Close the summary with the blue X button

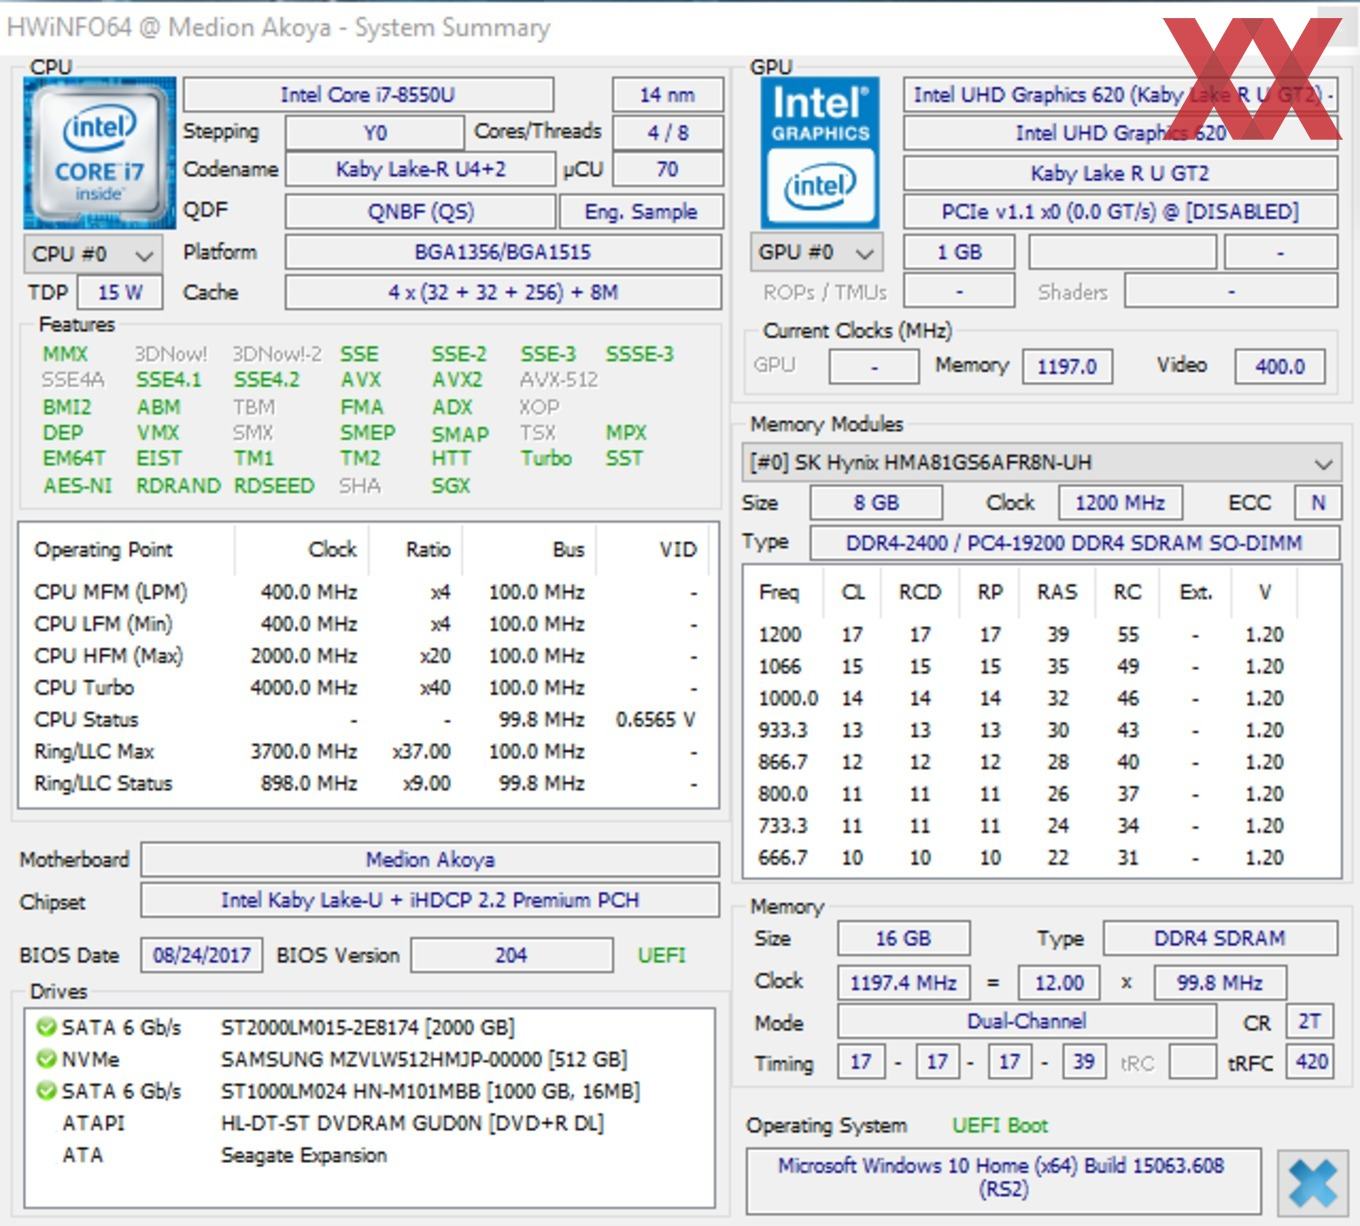click(x=1313, y=1183)
